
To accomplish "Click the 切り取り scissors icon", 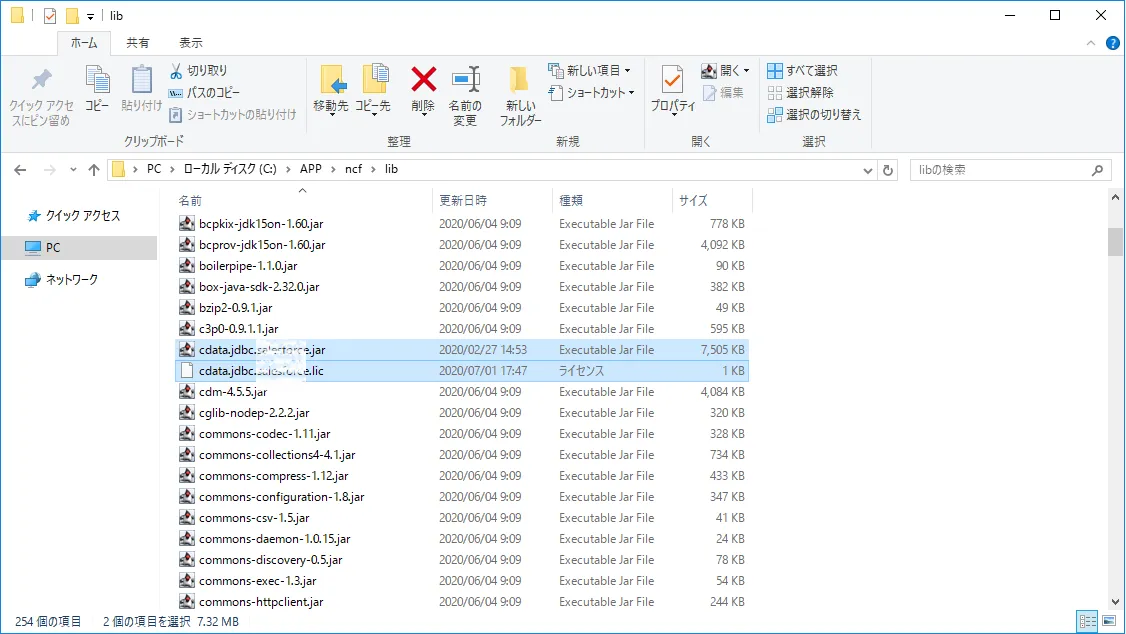I will tap(176, 70).
